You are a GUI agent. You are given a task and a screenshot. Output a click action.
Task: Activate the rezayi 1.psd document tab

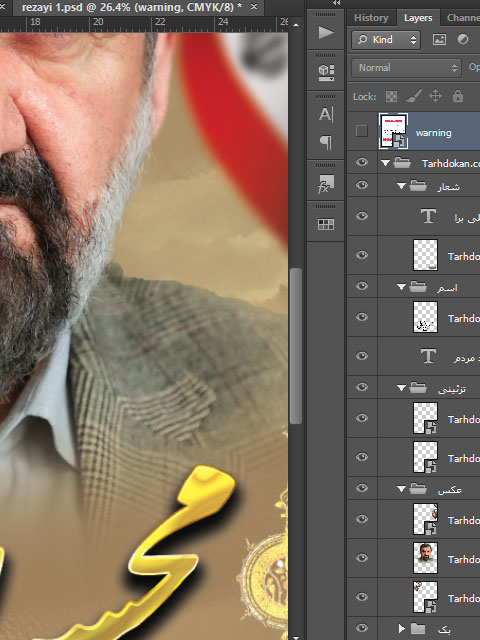[x=131, y=7]
